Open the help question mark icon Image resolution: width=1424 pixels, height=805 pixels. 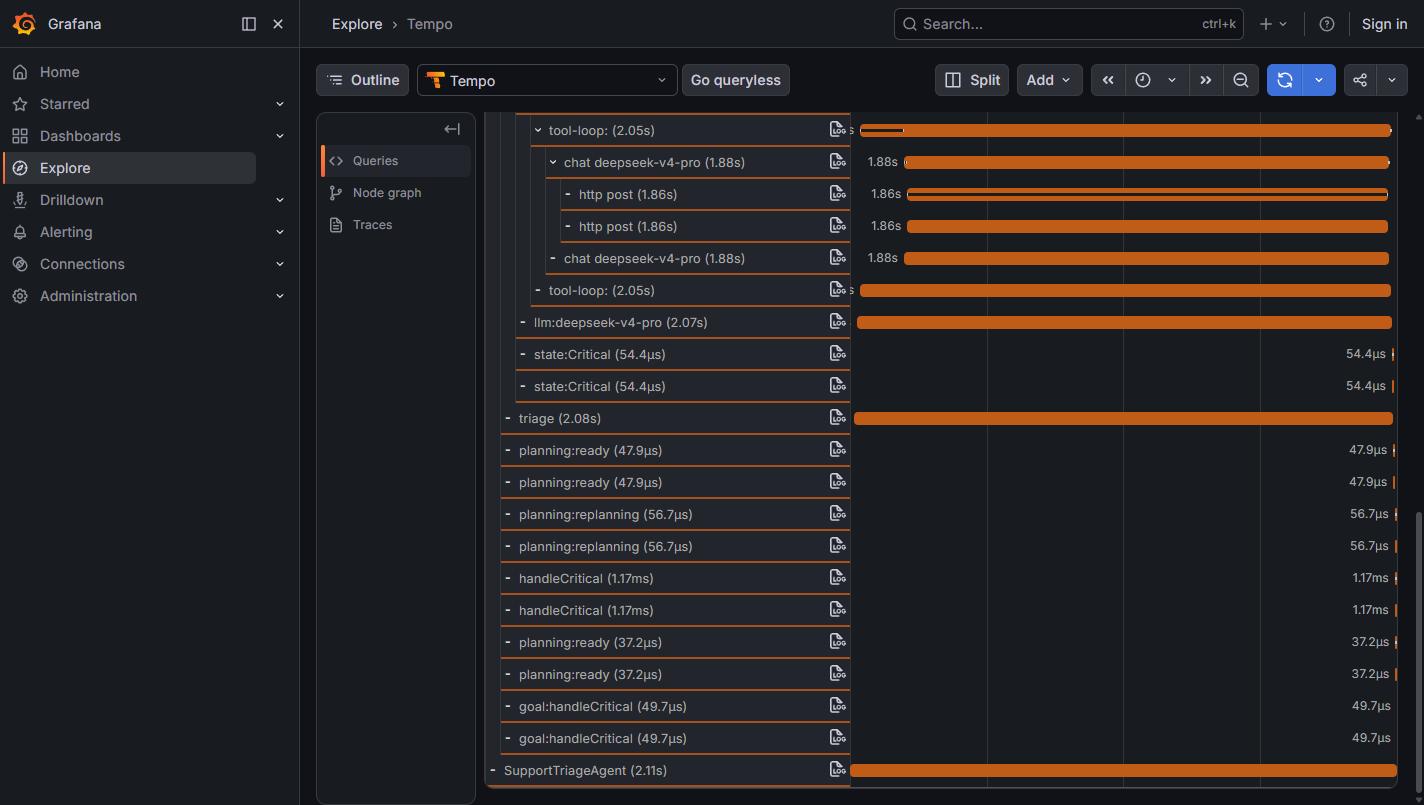click(x=1327, y=24)
